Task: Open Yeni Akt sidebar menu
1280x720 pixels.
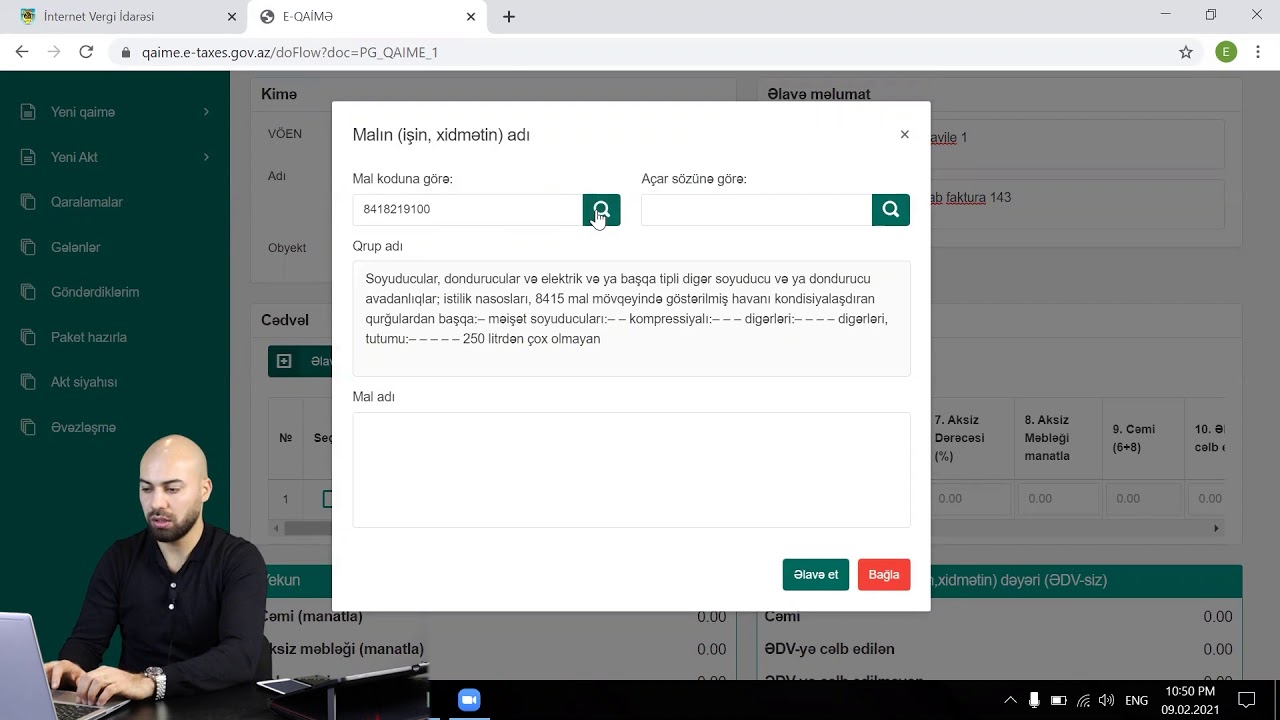Action: pyautogui.click(x=115, y=157)
